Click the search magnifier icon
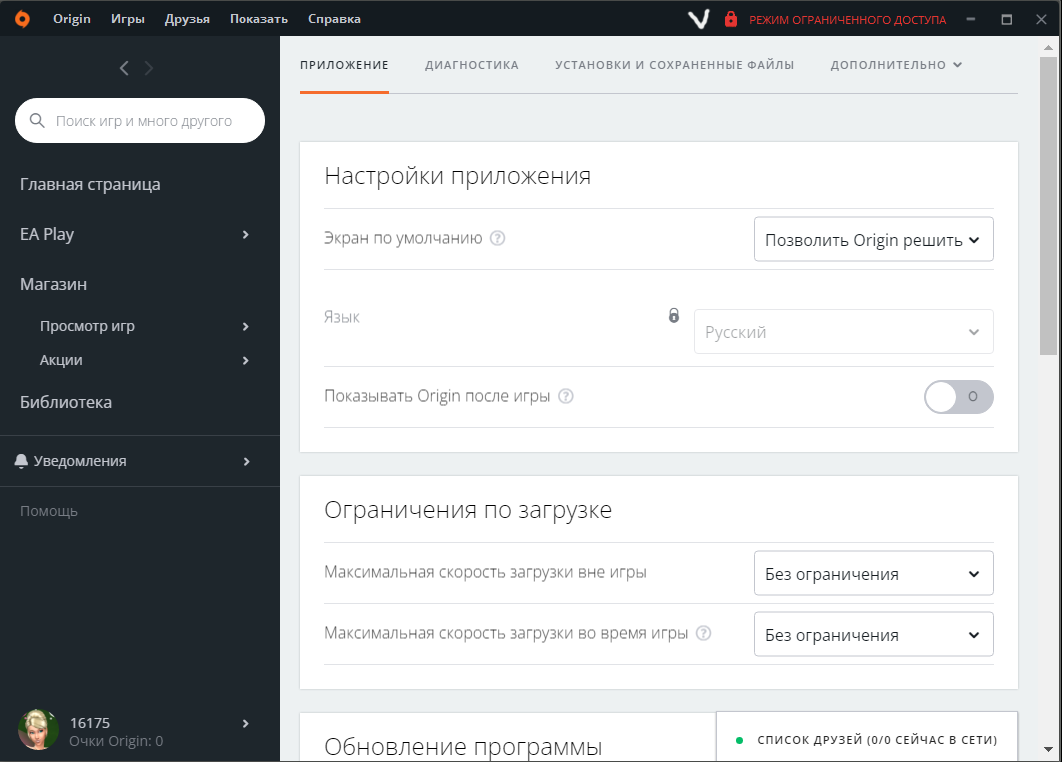Screen dimensions: 1062x762 click(x=37, y=121)
